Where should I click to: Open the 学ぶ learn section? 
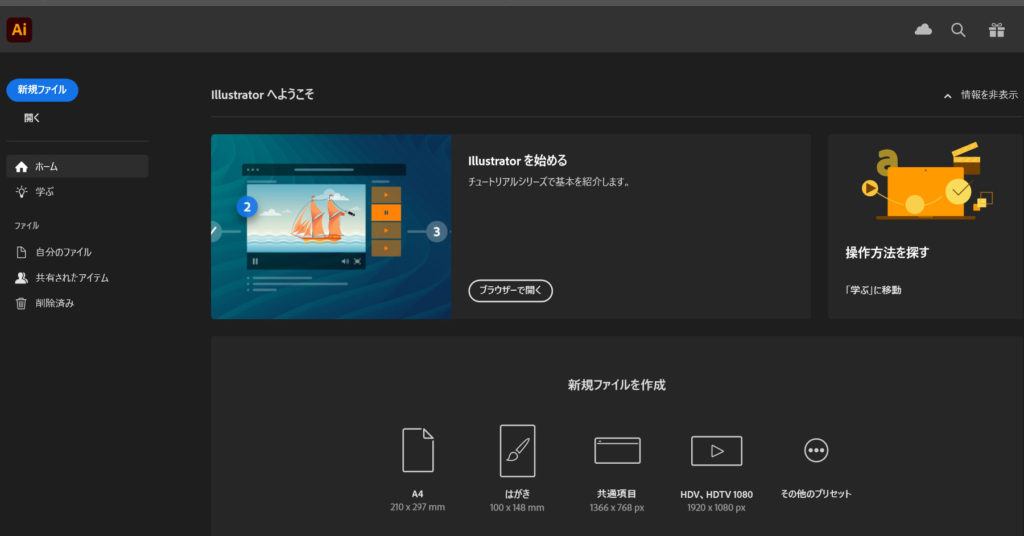pos(45,191)
